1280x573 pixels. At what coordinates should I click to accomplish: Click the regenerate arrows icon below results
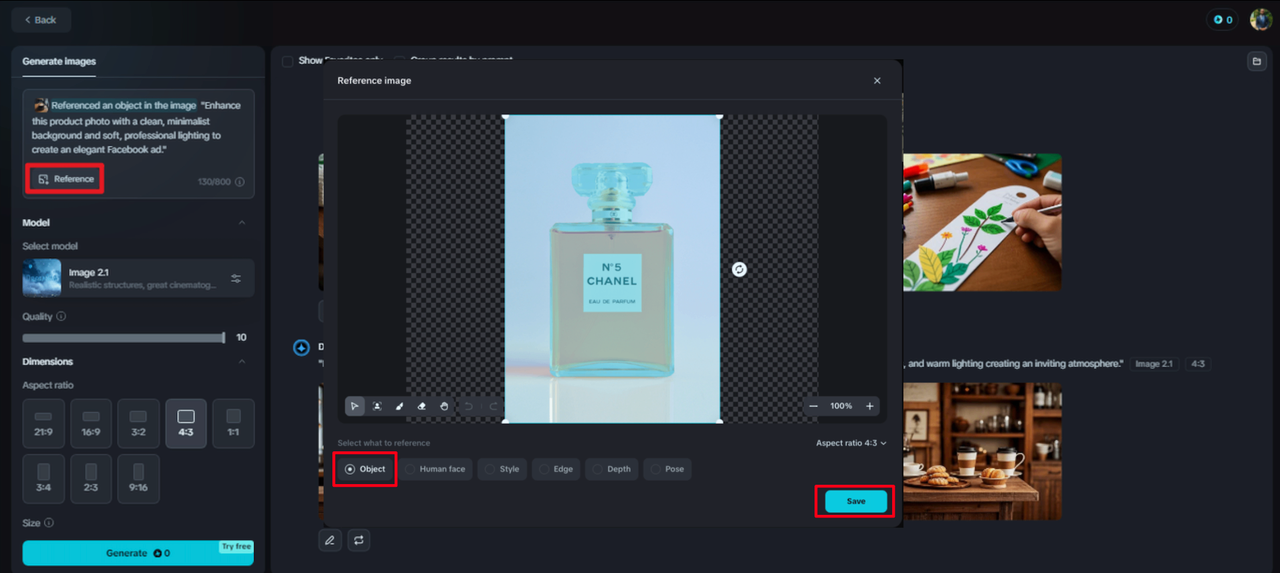point(359,540)
